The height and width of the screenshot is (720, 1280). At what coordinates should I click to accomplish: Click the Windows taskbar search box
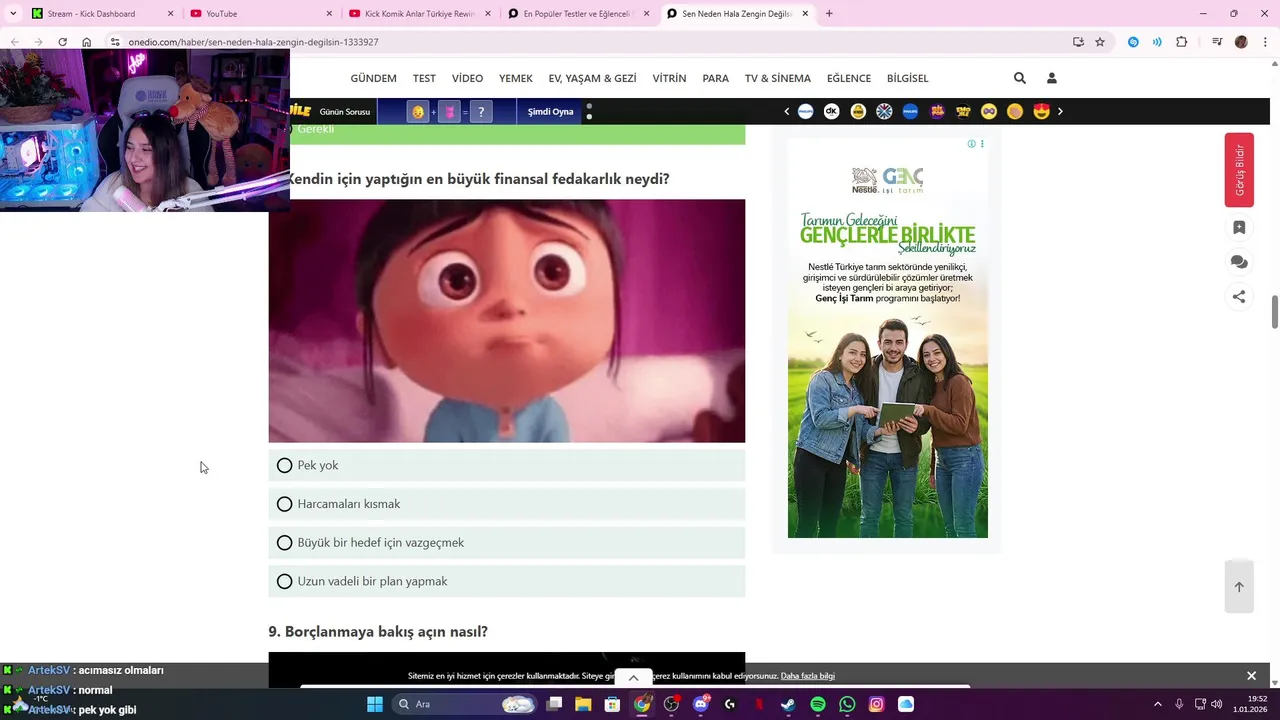[x=464, y=704]
